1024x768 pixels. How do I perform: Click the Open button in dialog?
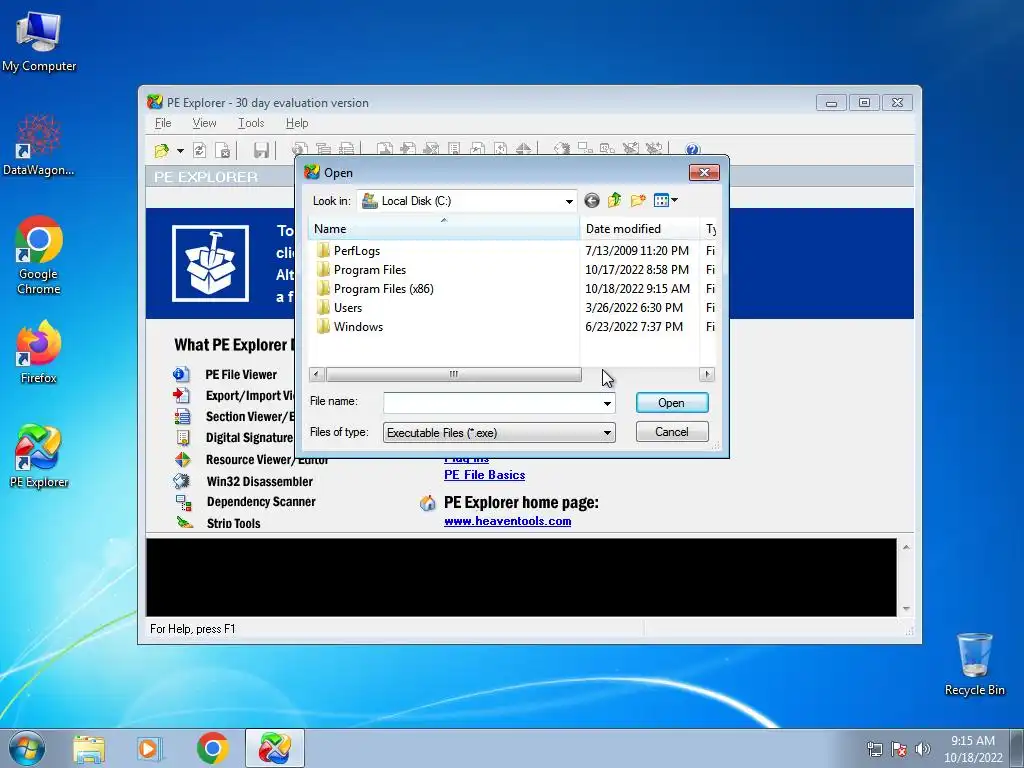coord(672,403)
